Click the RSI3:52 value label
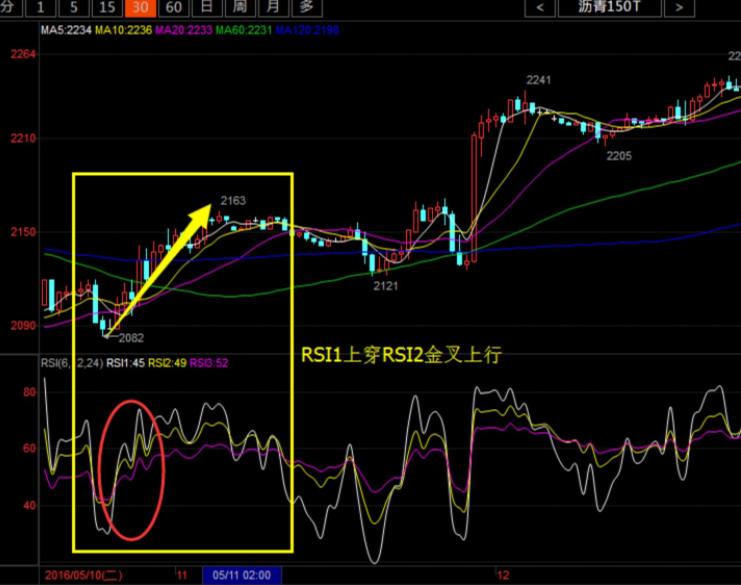This screenshot has width=741, height=585. tap(209, 363)
